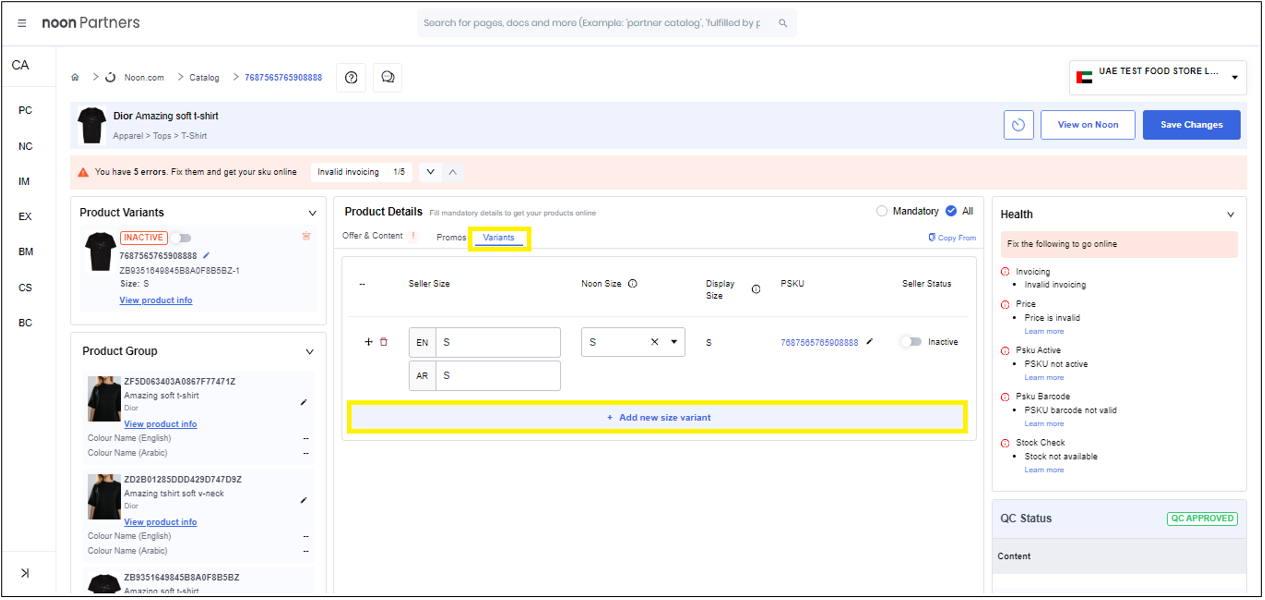Click the product thumbnail for ZF5D063403A0867F77471Z
The image size is (1265, 600).
104,398
